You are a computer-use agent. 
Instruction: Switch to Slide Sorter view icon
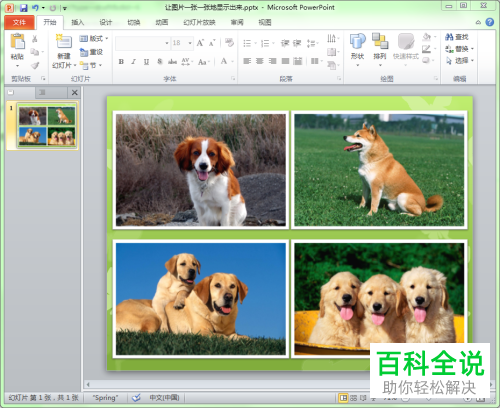[x=353, y=398]
